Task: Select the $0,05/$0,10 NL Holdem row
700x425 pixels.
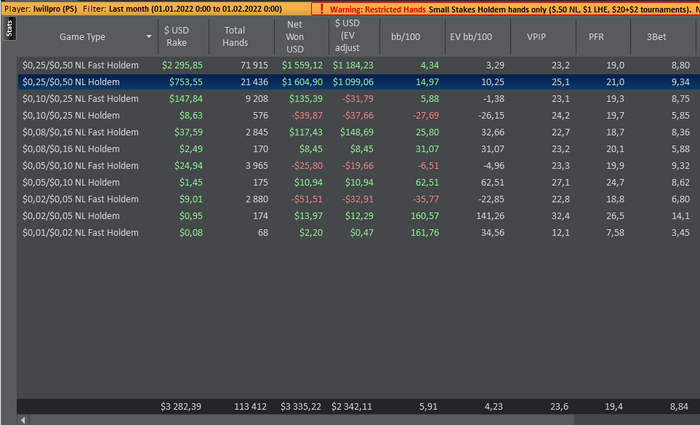Action: pyautogui.click(x=357, y=183)
